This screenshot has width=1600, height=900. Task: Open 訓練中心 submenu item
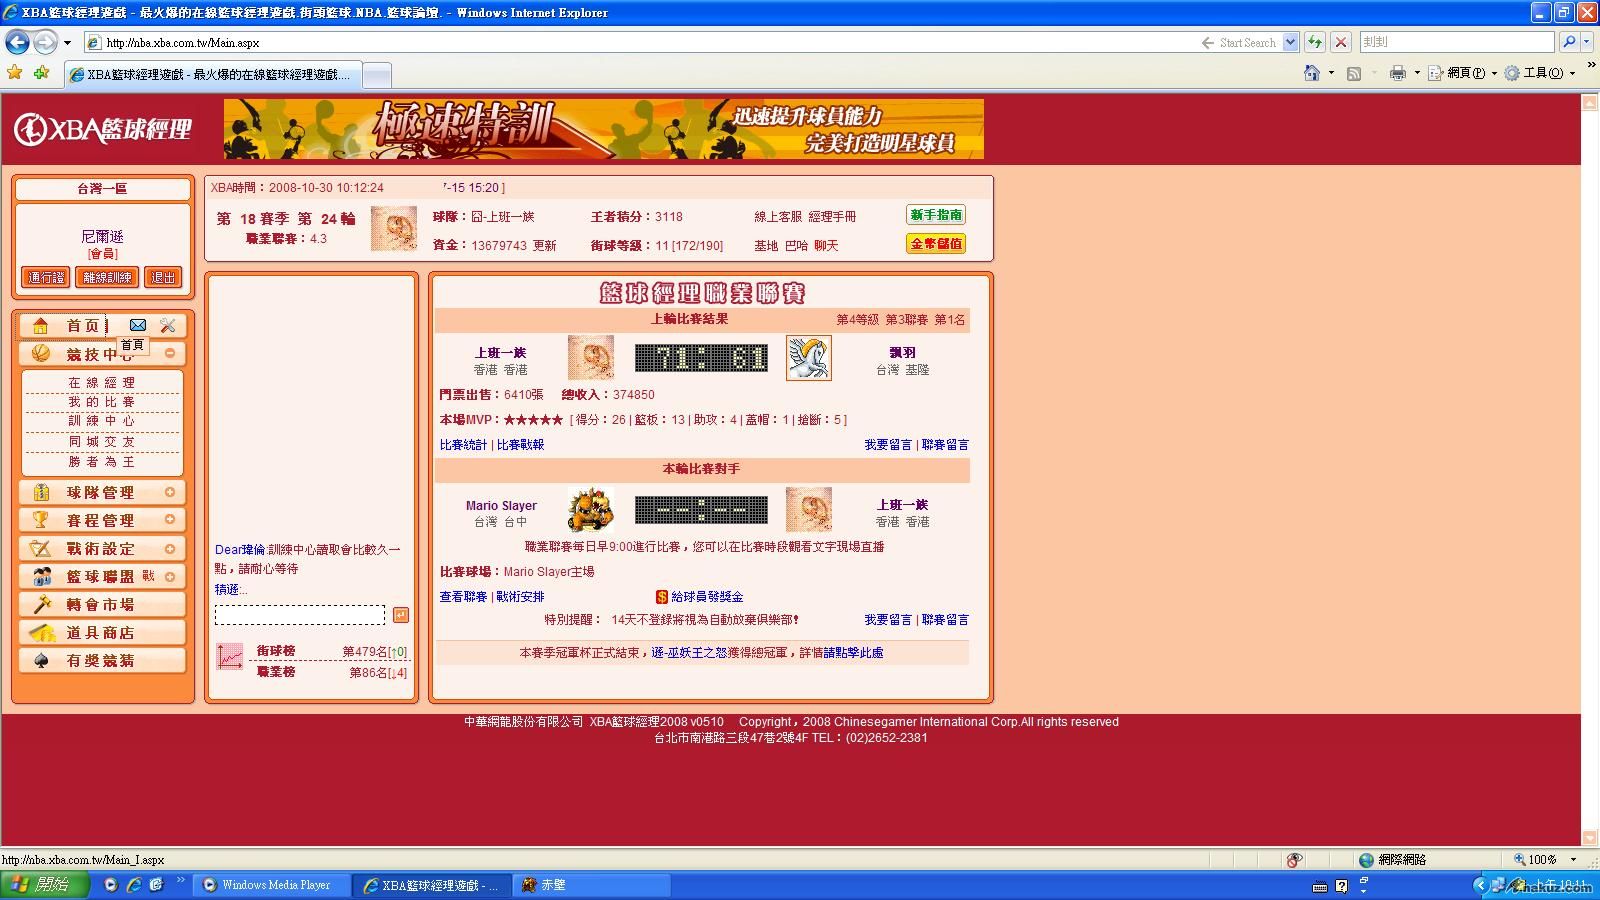[x=102, y=421]
